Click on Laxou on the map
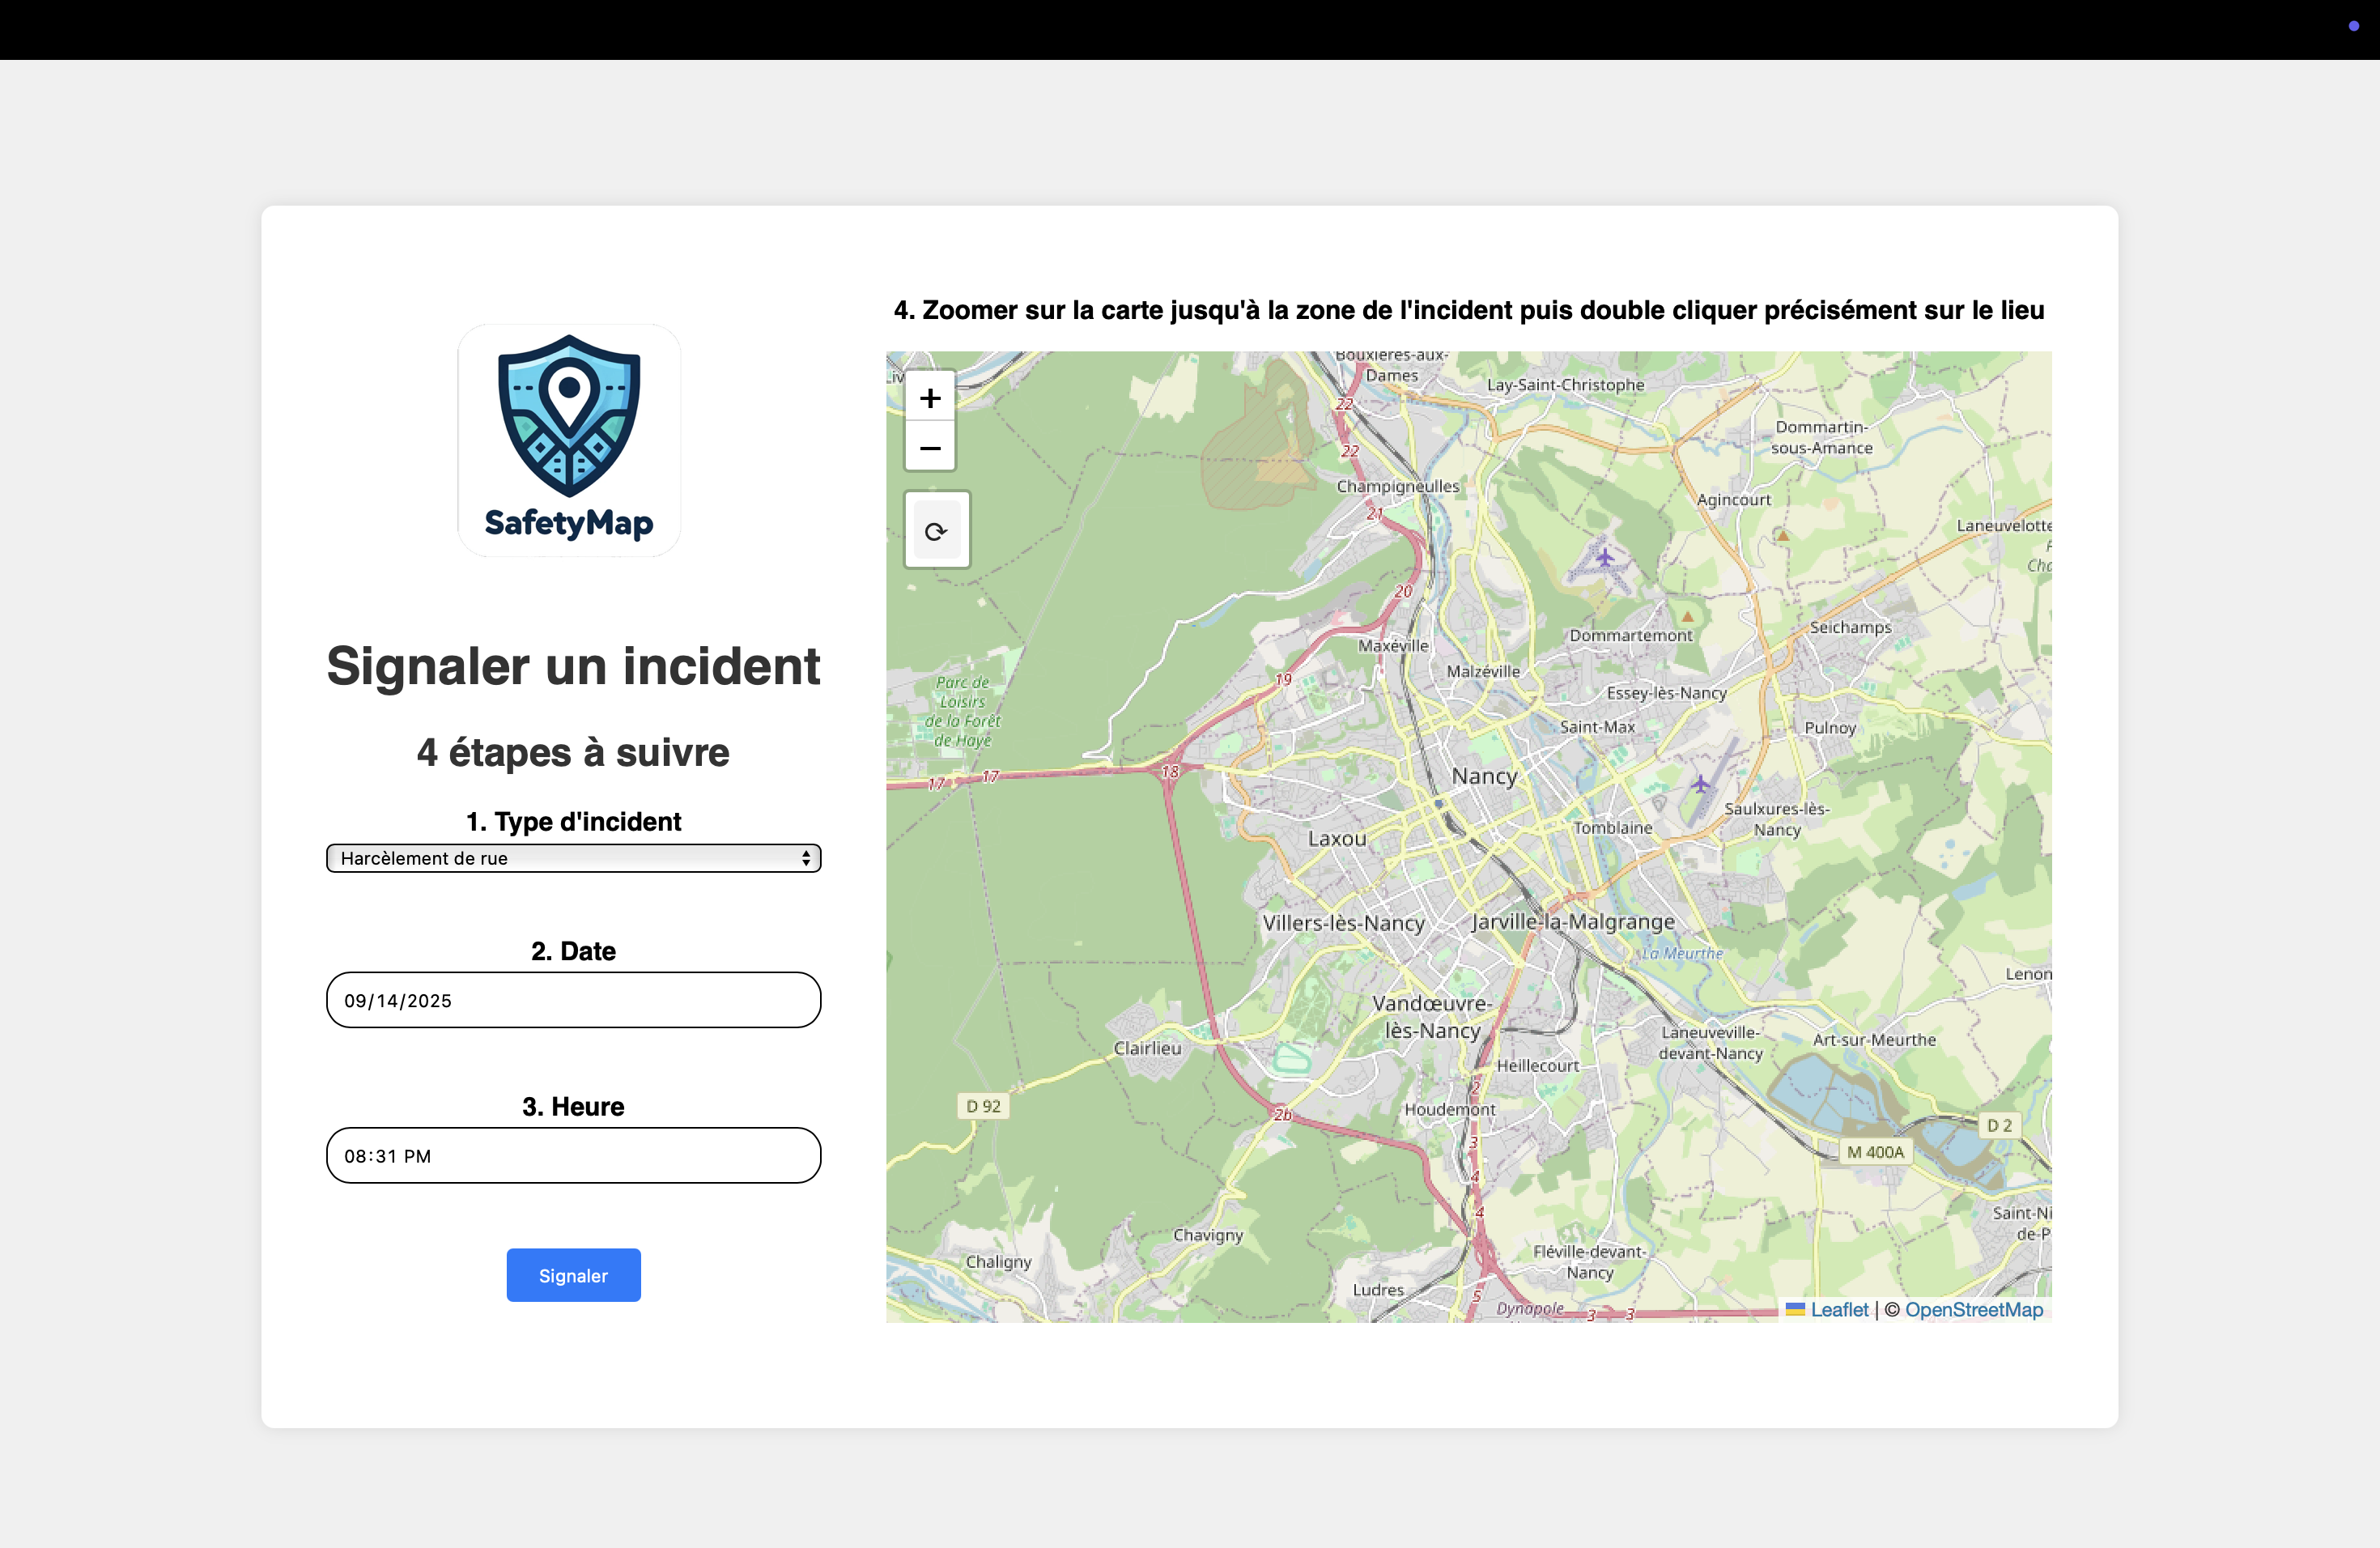Viewport: 2380px width, 1548px height. coord(1337,838)
